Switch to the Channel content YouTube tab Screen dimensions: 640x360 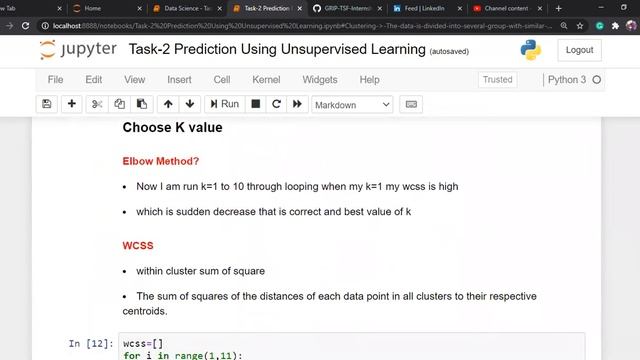pos(507,8)
